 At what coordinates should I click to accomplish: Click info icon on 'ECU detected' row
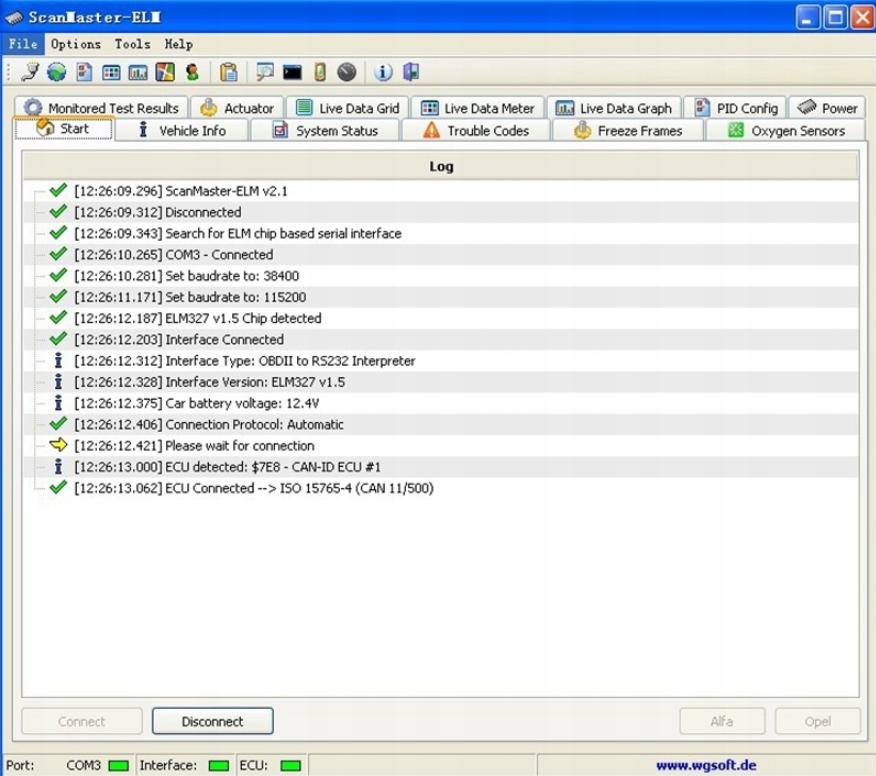(58, 466)
